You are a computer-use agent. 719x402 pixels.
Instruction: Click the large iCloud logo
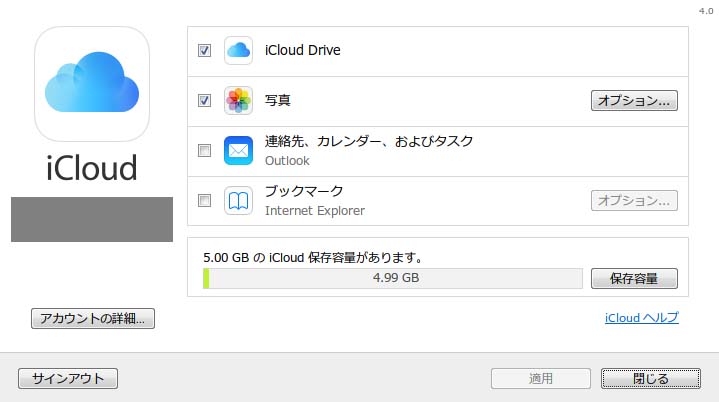point(92,84)
